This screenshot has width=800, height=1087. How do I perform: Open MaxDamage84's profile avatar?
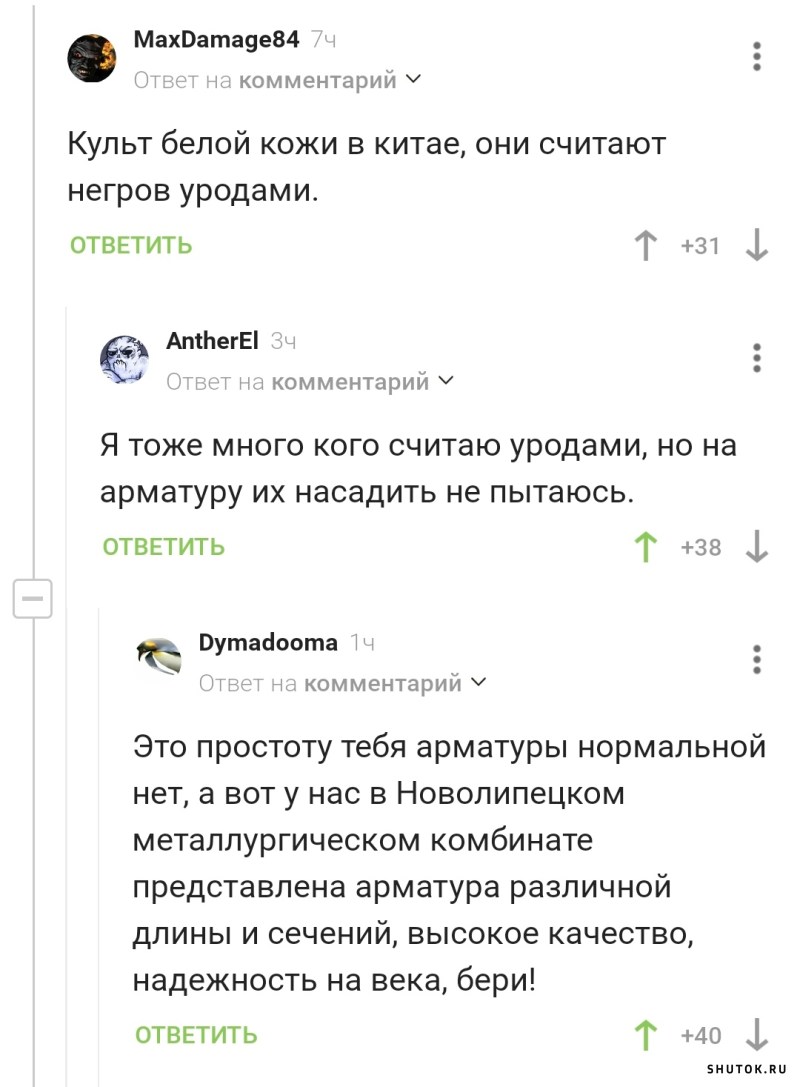point(92,58)
